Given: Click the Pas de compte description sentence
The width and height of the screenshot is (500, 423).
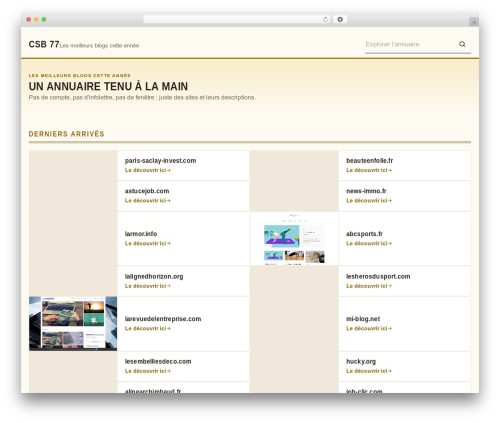Looking at the screenshot, I should click(142, 97).
